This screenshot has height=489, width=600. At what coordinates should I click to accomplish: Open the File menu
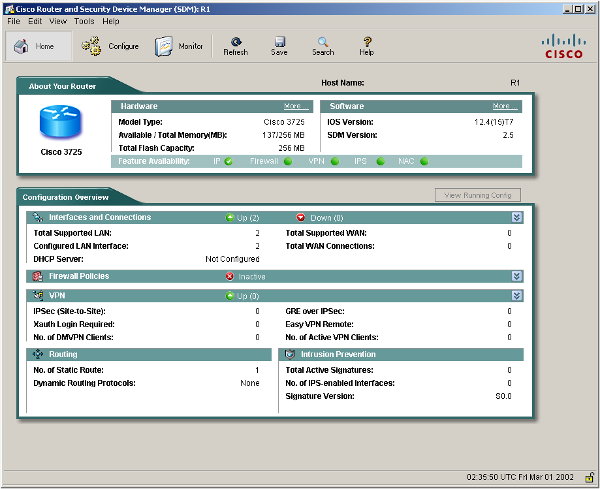pos(14,21)
